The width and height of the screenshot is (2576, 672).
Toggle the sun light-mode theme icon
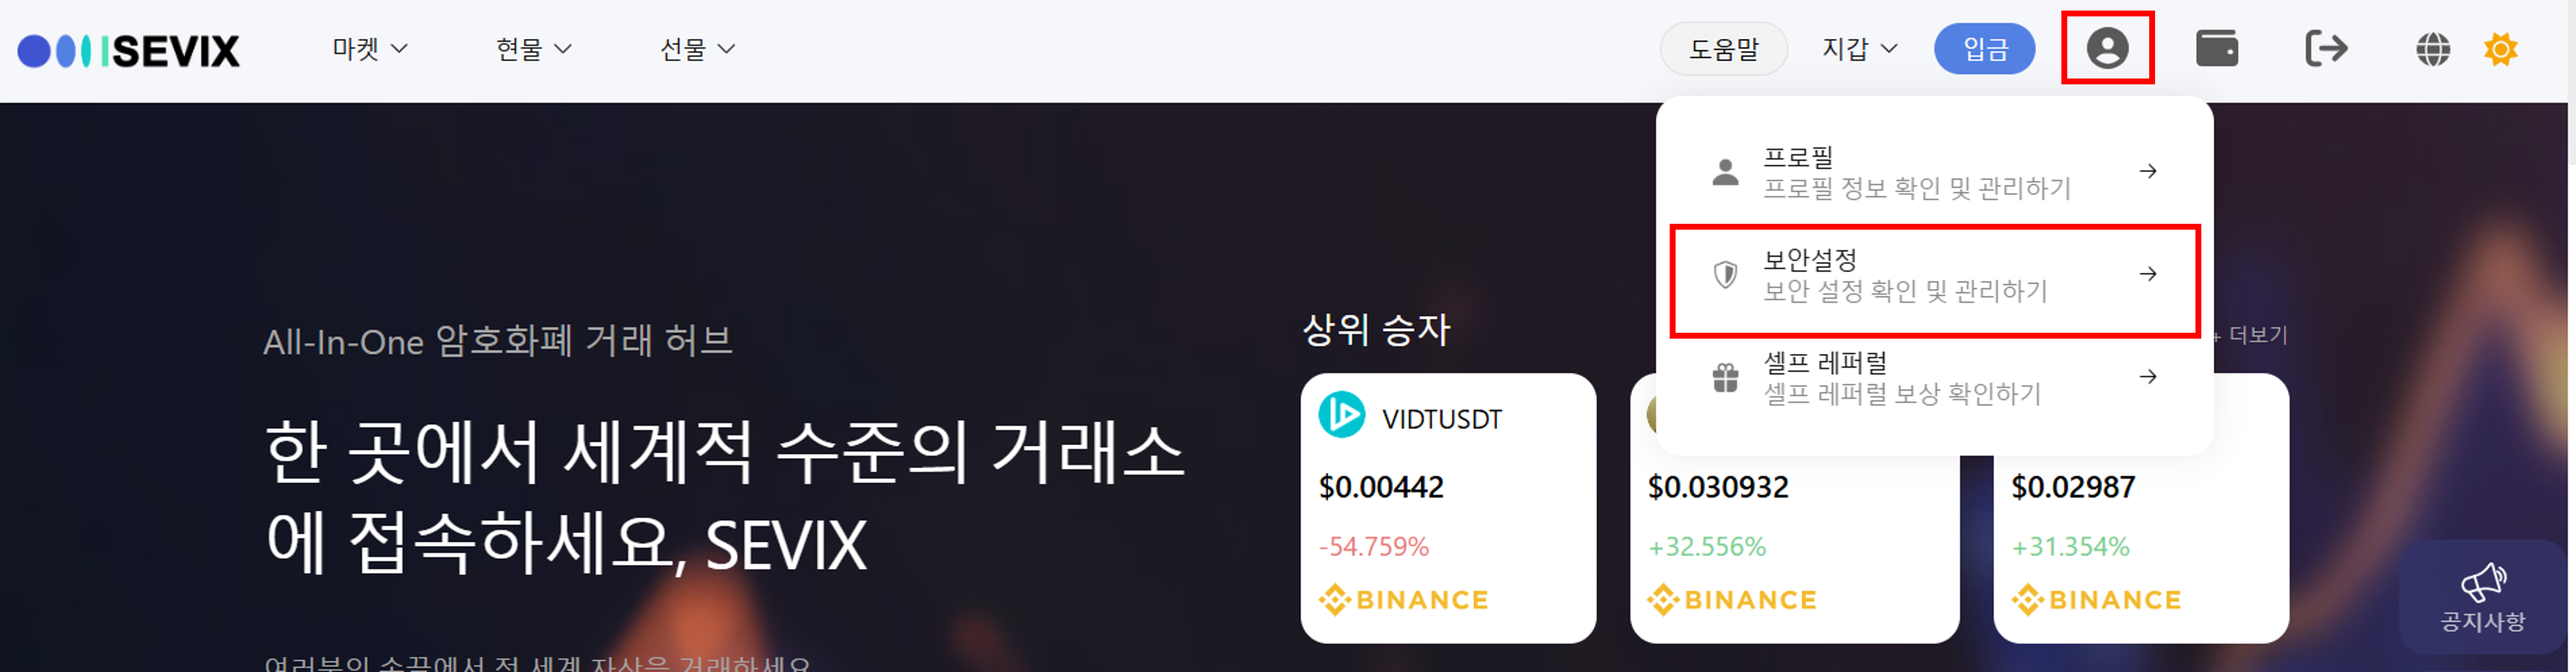[2500, 49]
